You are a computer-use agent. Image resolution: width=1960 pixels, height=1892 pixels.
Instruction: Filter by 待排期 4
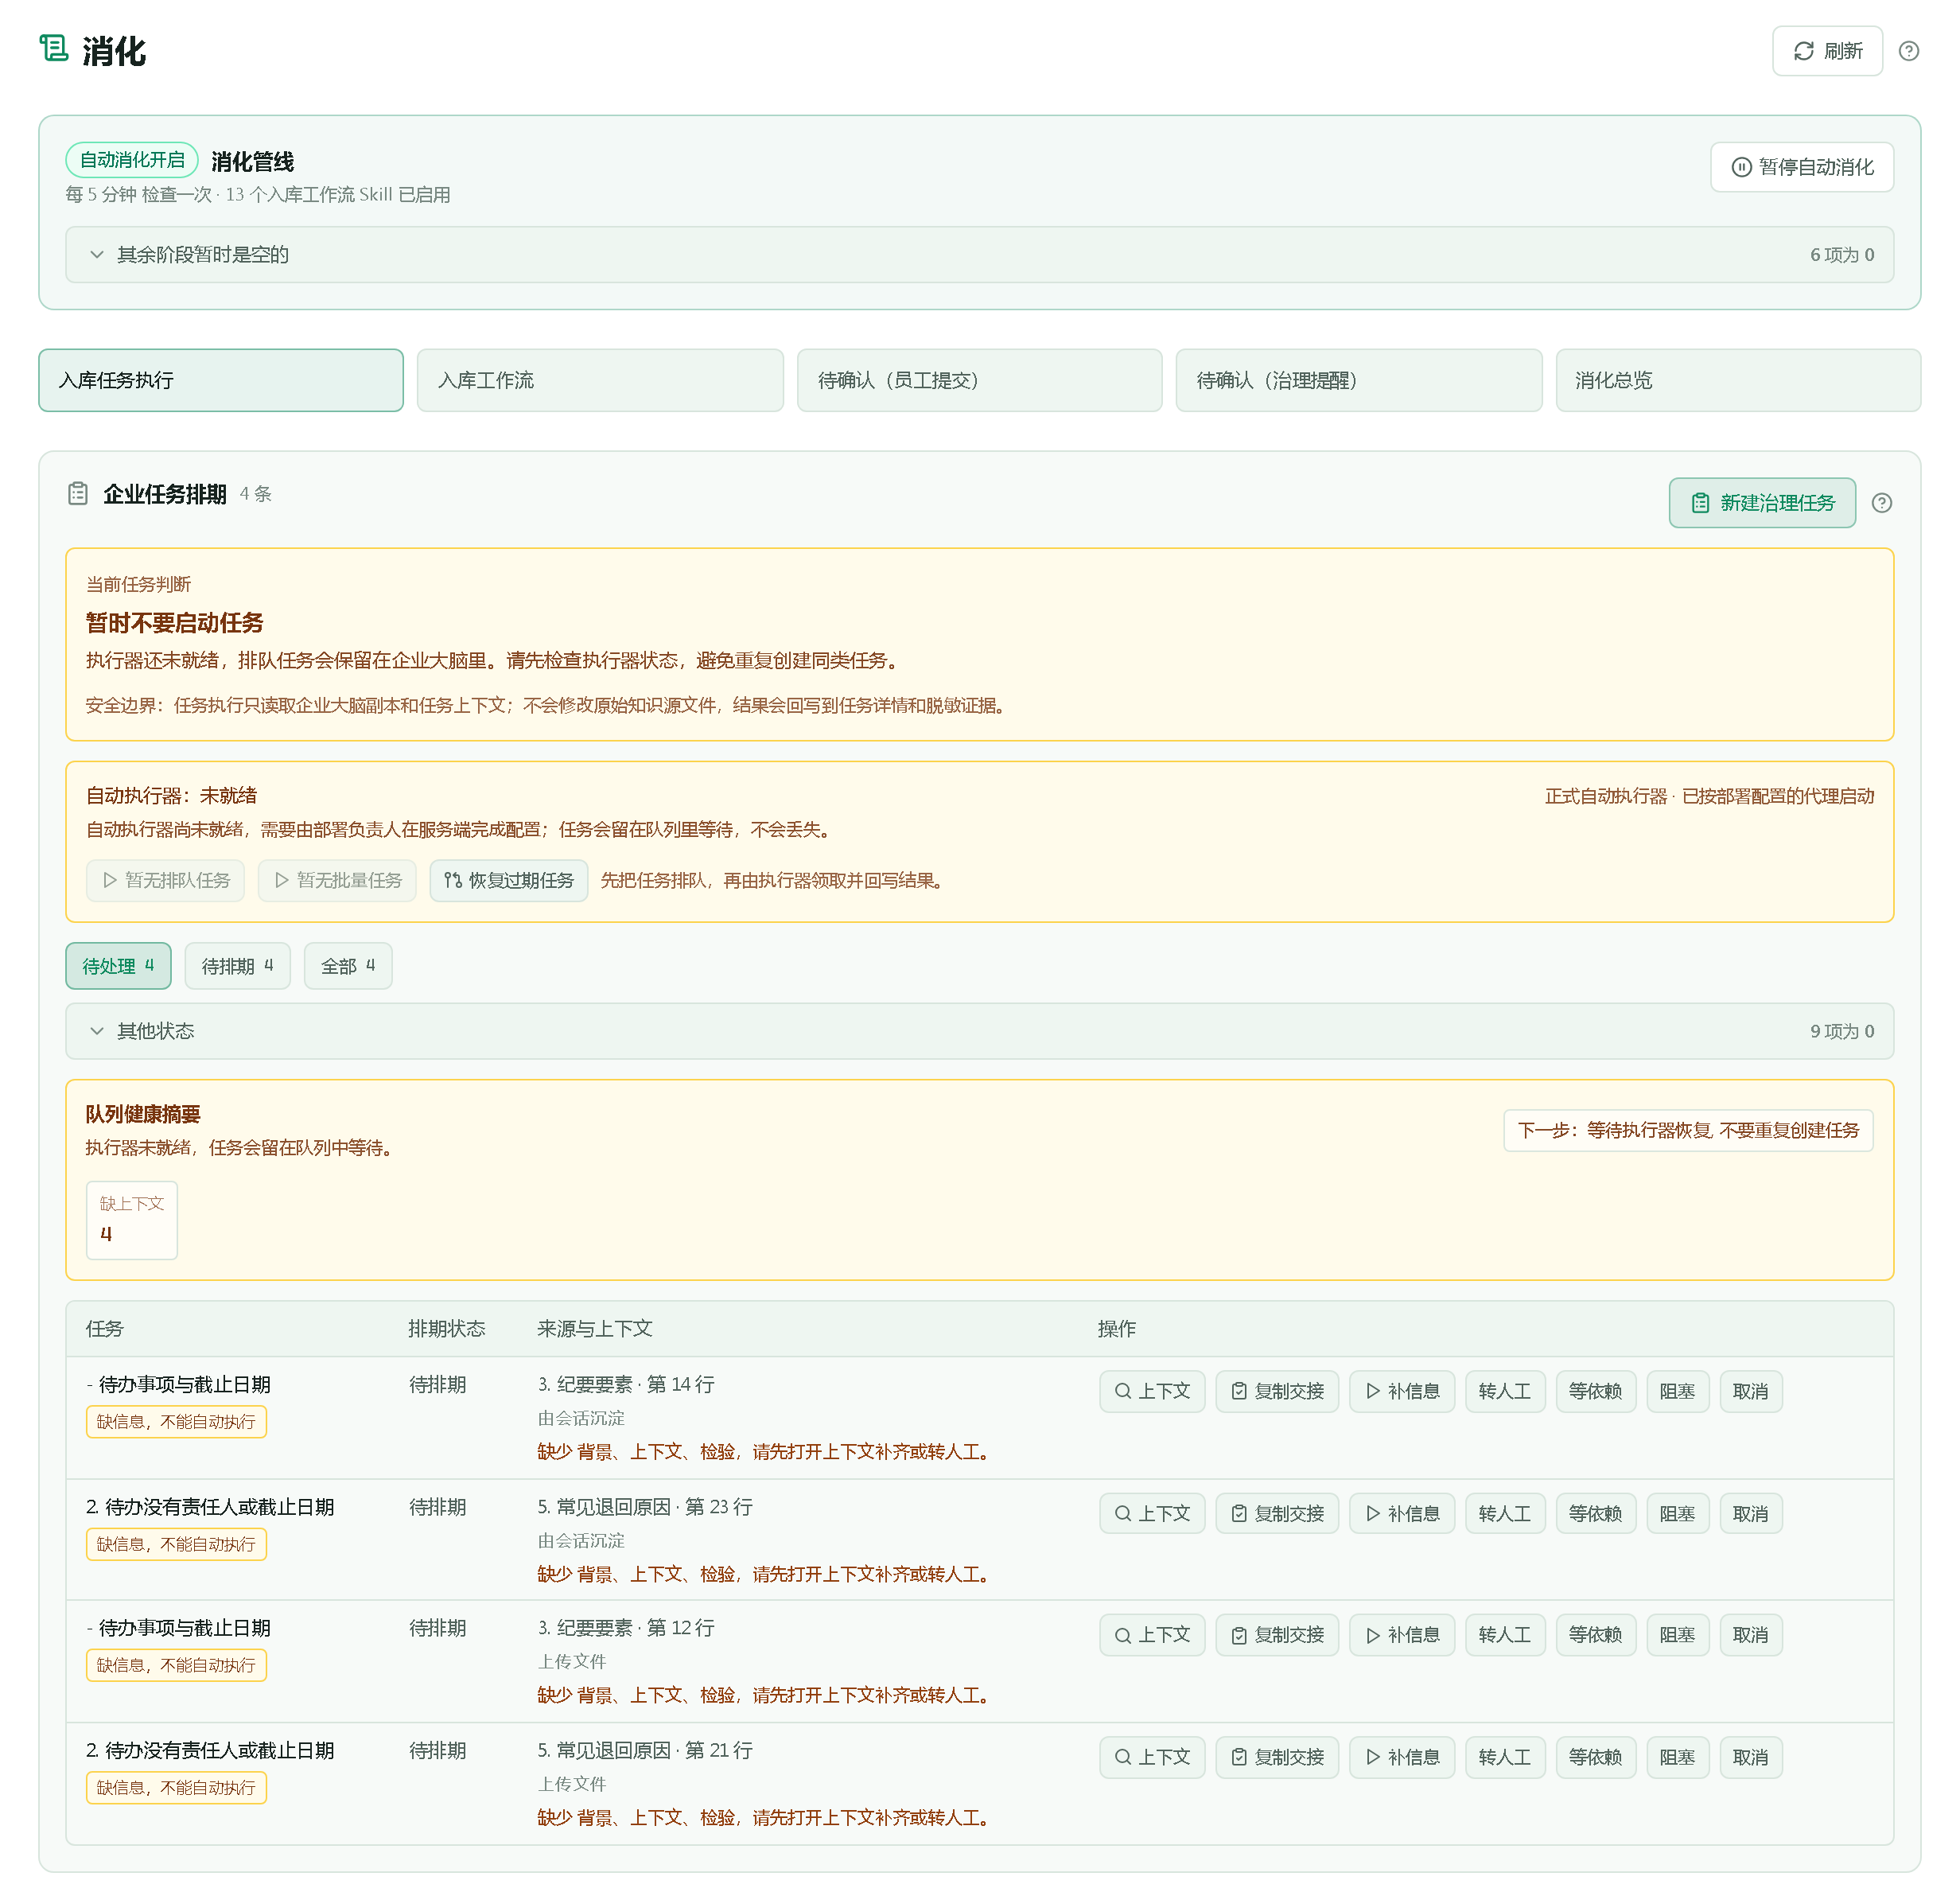click(237, 966)
